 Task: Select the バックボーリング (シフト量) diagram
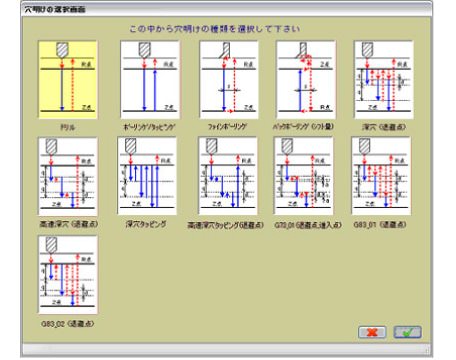coord(306,80)
